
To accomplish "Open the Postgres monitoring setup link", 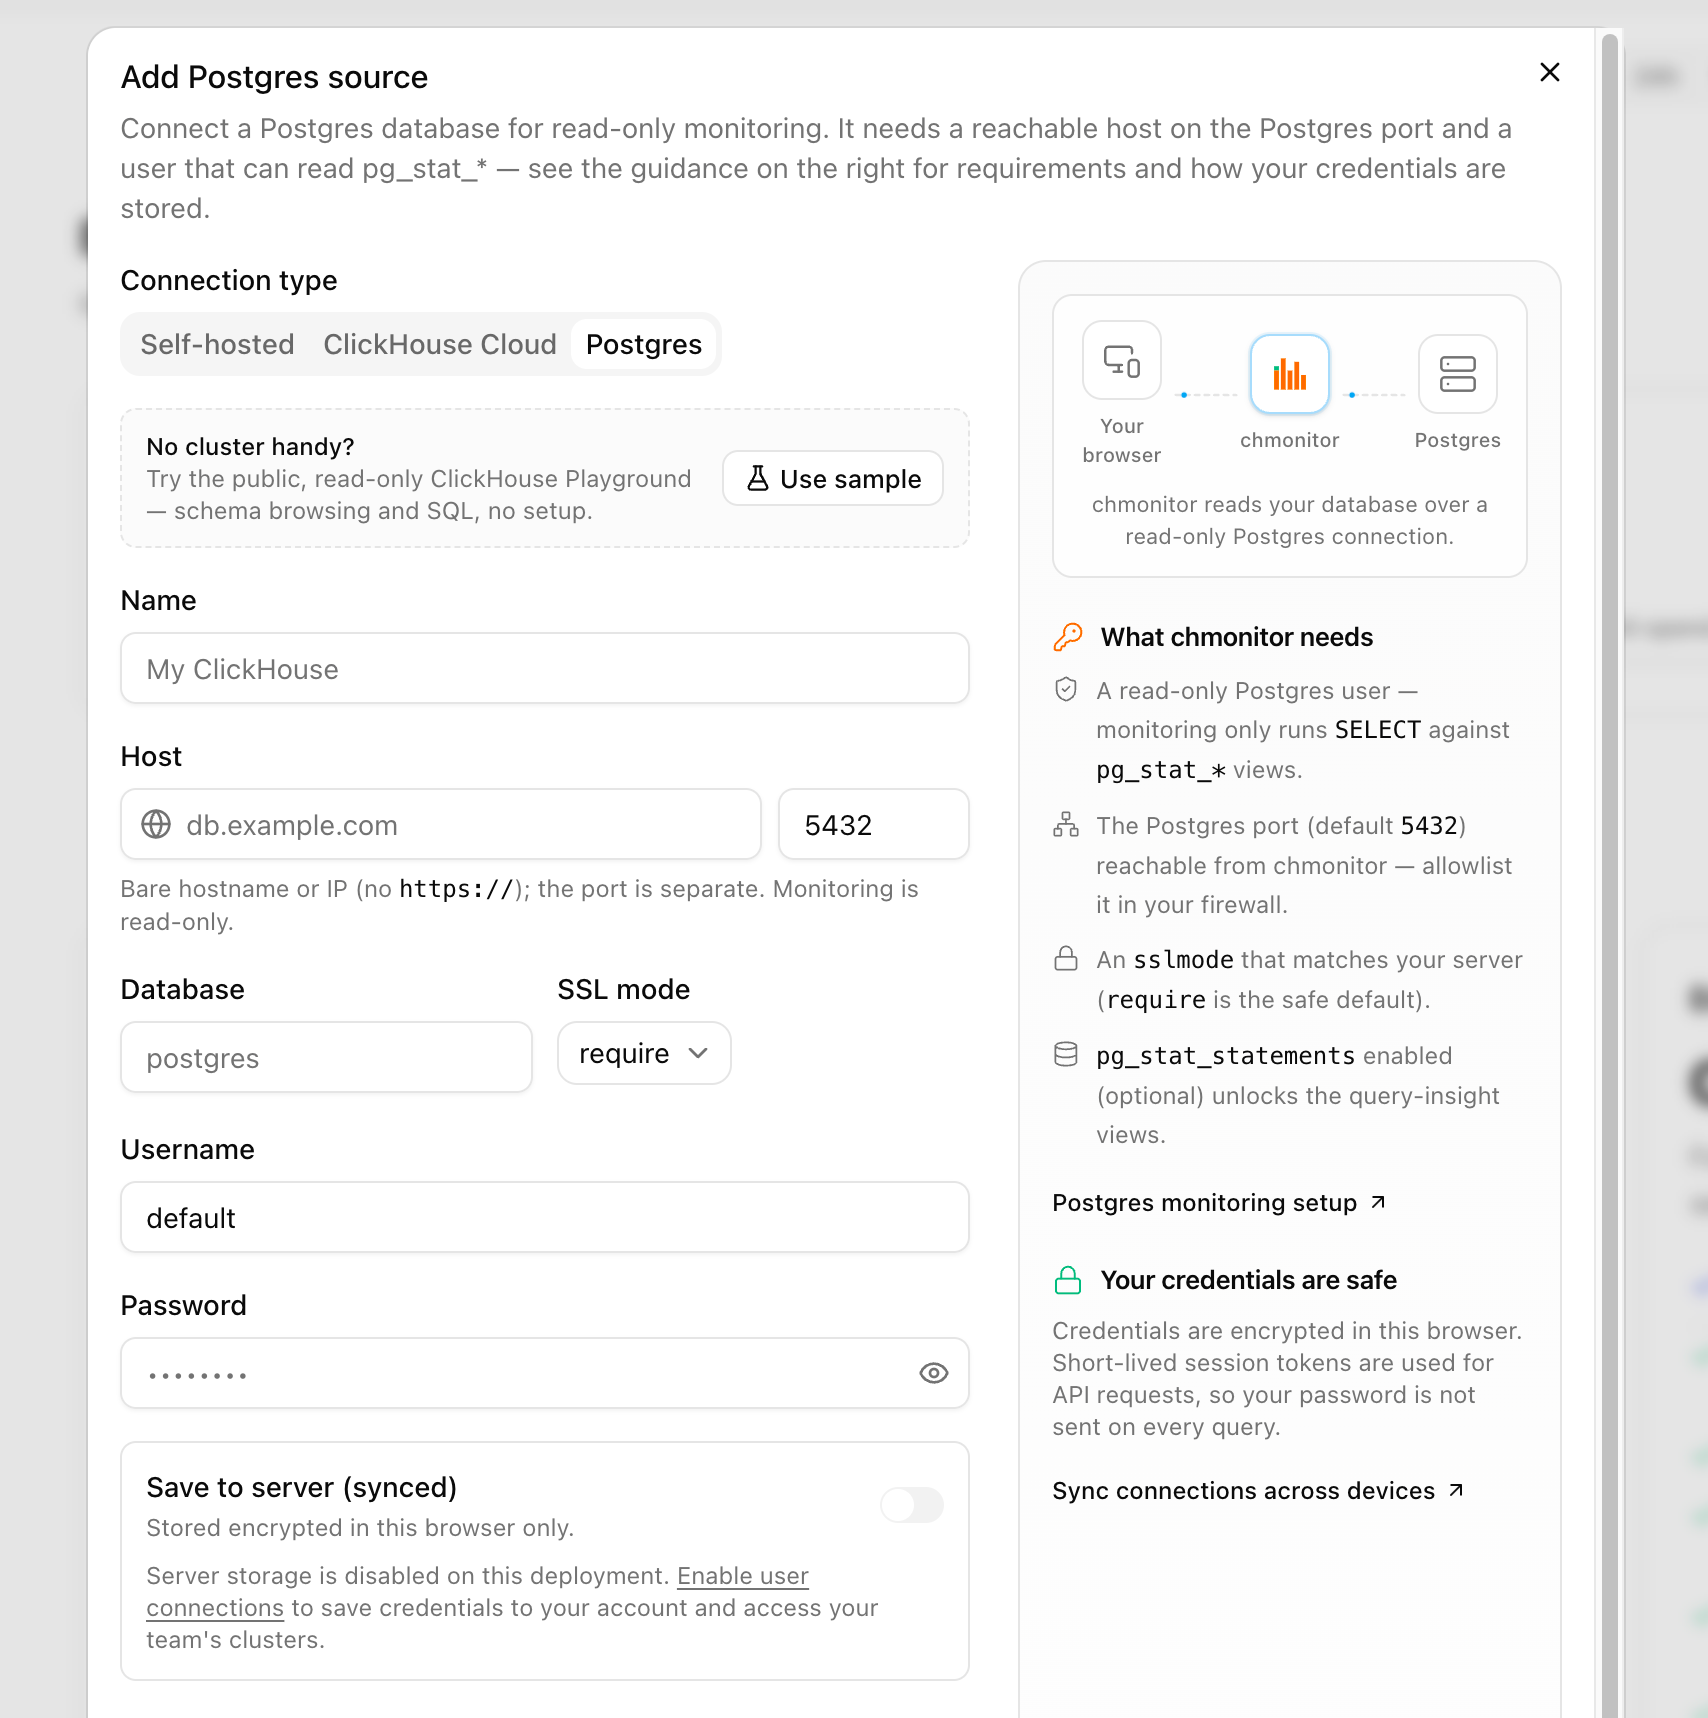I will click(x=1219, y=1202).
